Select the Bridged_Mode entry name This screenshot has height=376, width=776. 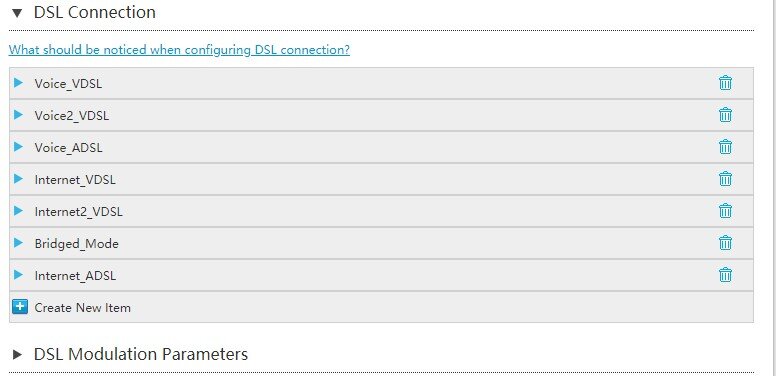pos(77,244)
